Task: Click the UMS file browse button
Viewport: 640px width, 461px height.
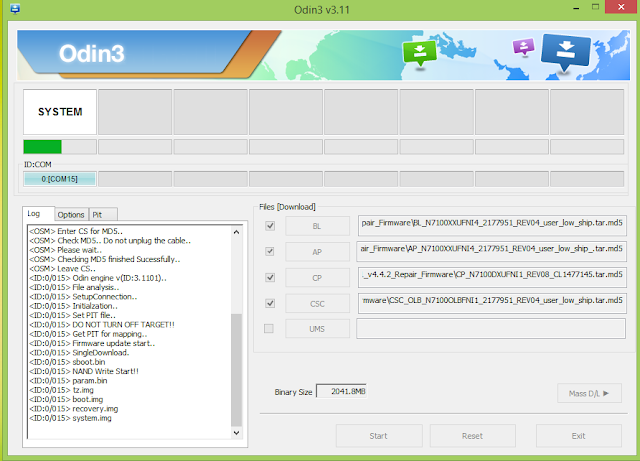Action: (x=317, y=329)
